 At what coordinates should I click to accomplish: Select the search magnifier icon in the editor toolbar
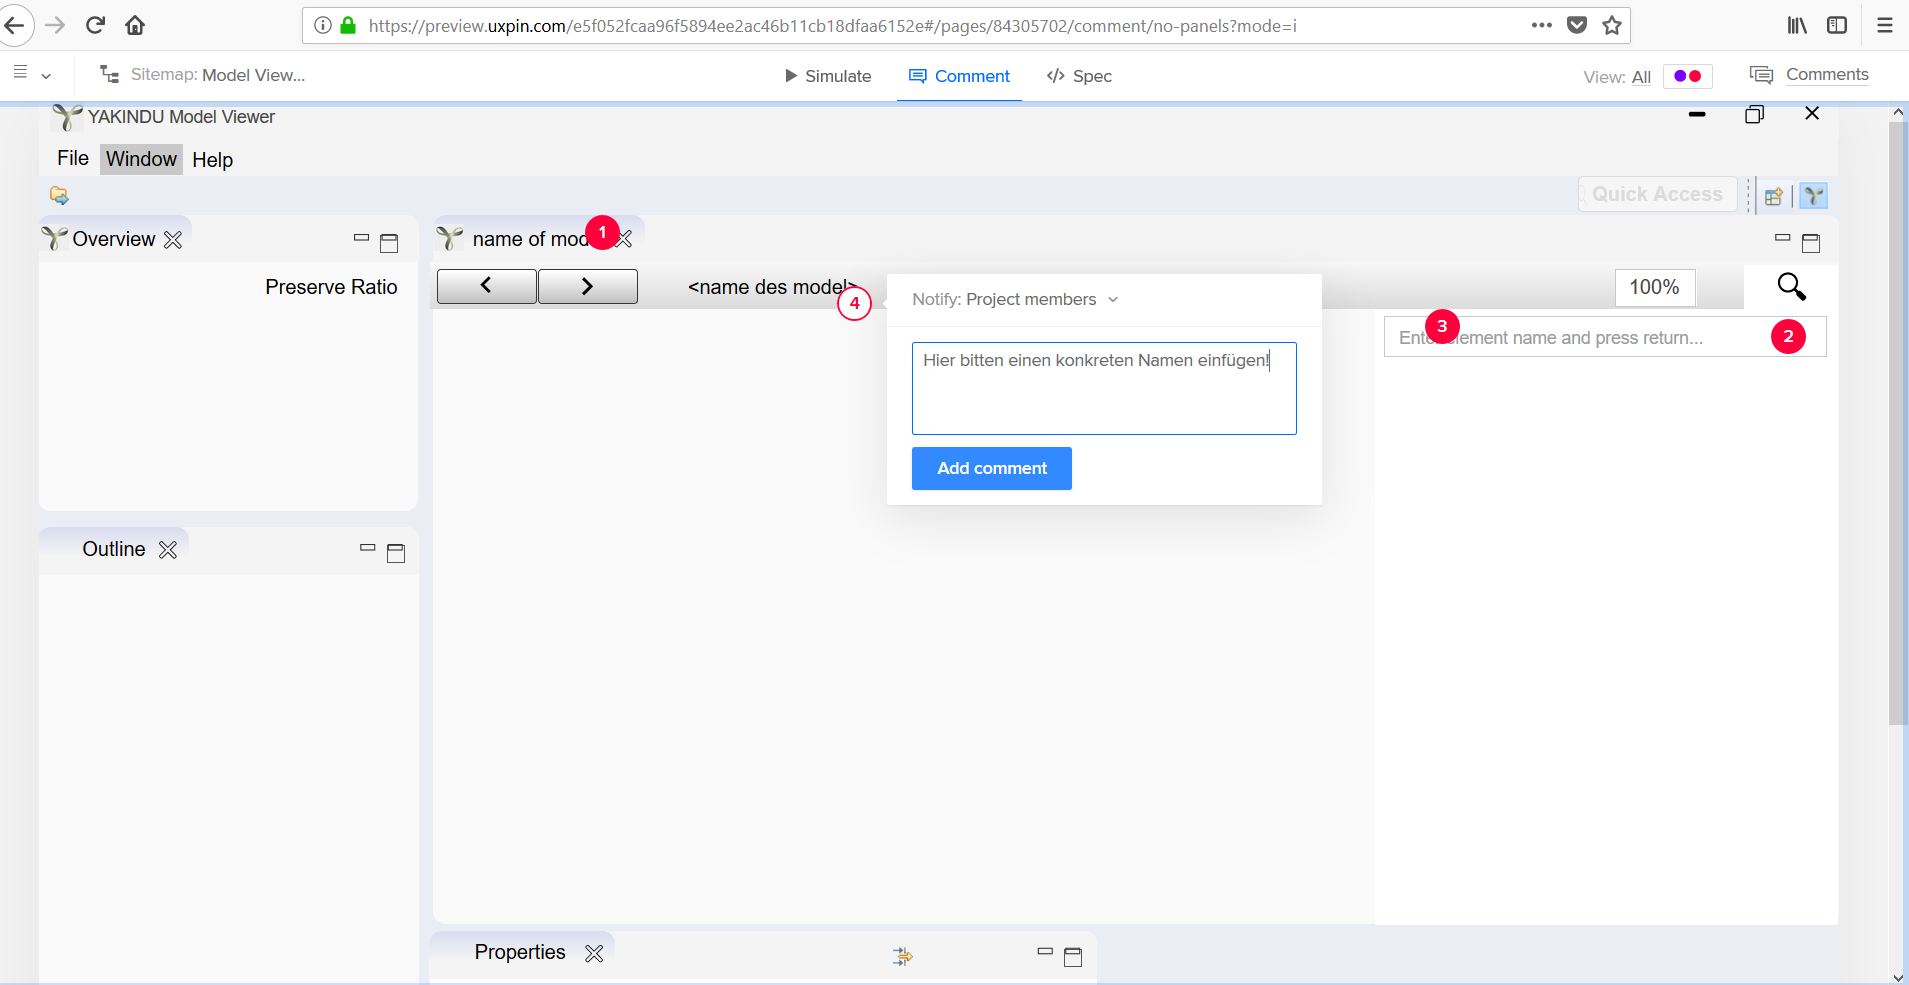[x=1791, y=287]
